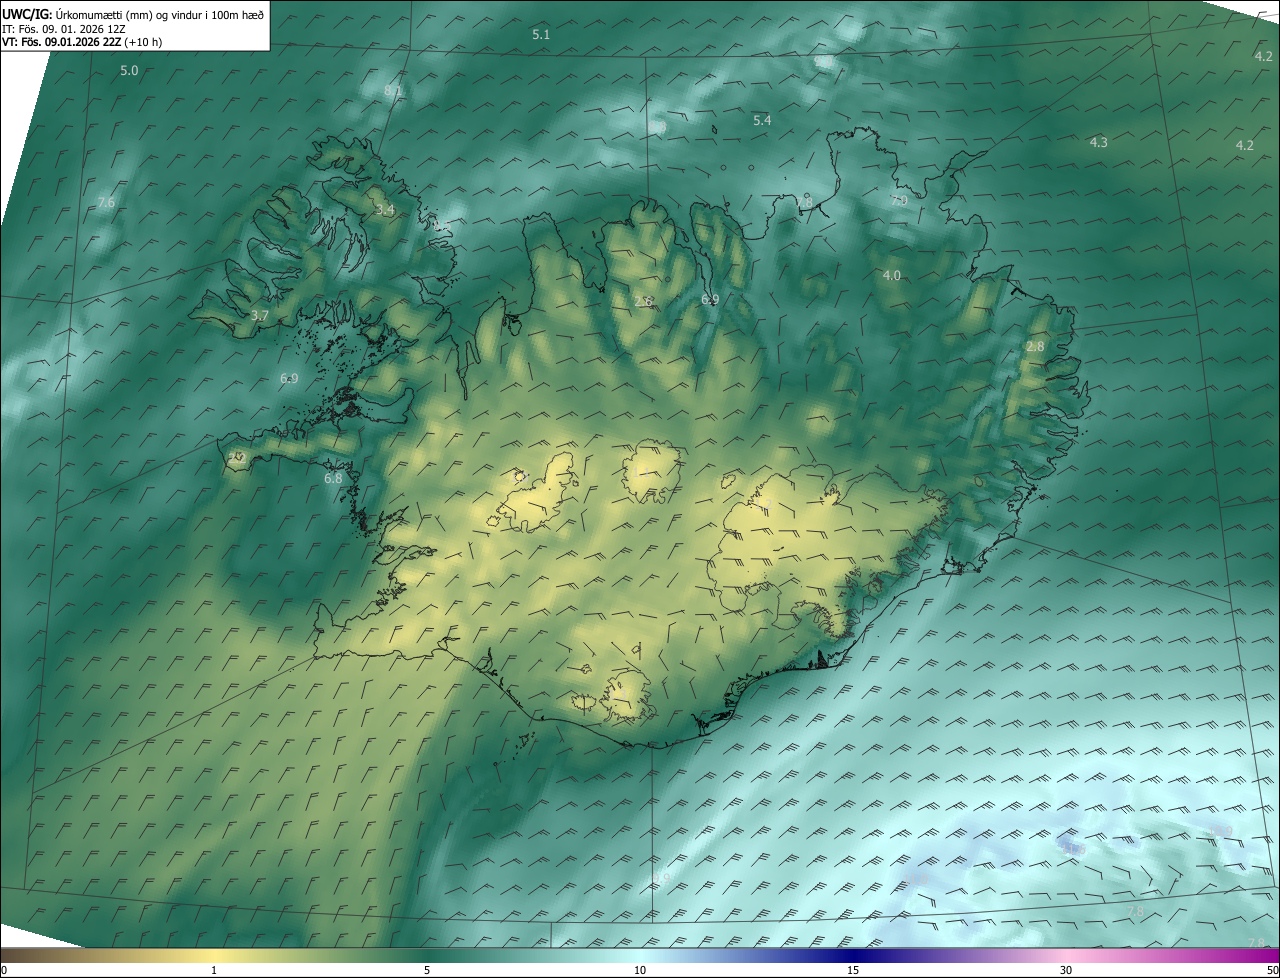
Task: Click the map value label '4.3'
Action: 1098,143
